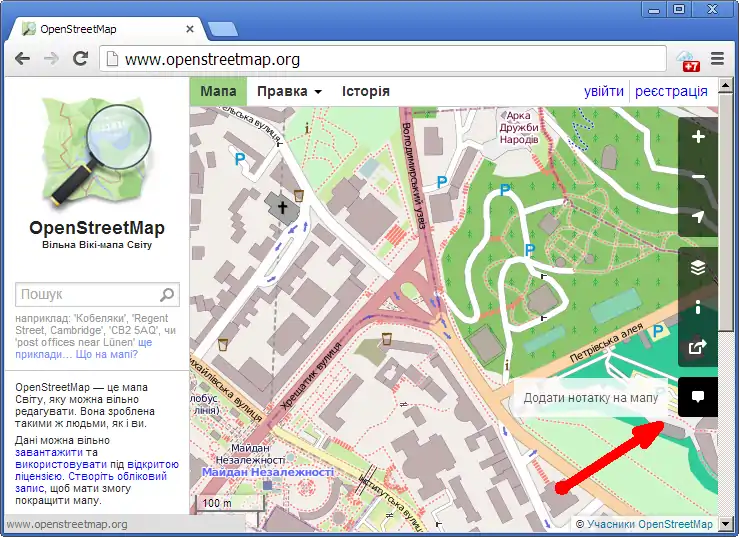Add a note to the map
739x537 pixels.
coord(698,397)
